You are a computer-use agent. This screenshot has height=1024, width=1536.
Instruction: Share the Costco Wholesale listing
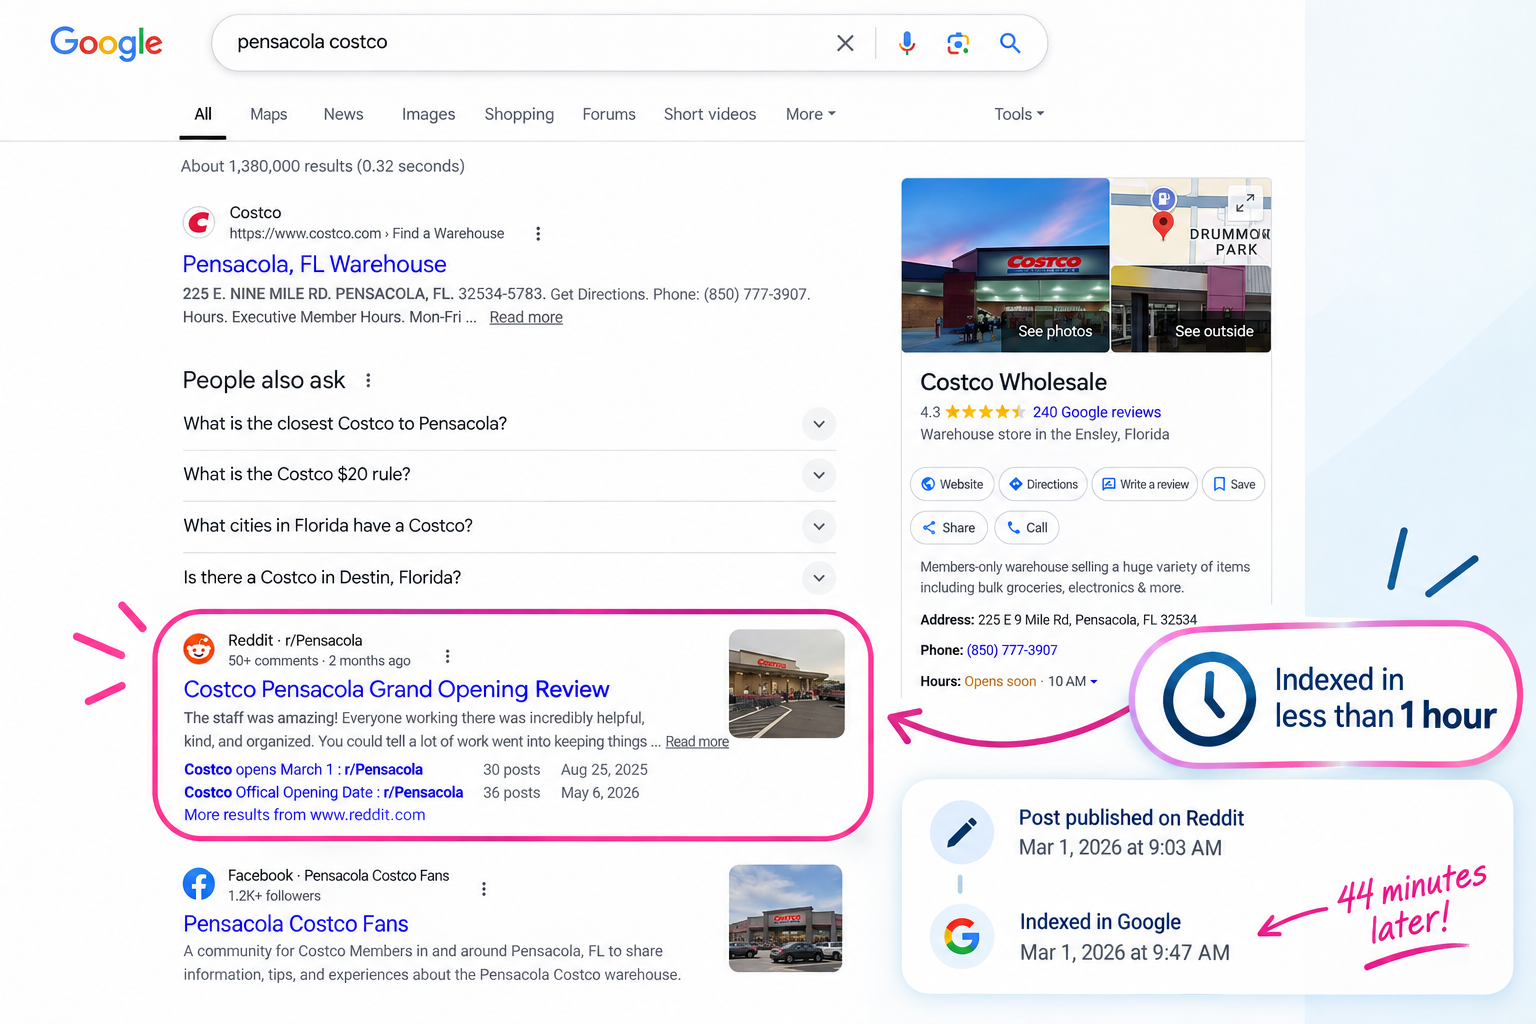tap(949, 528)
